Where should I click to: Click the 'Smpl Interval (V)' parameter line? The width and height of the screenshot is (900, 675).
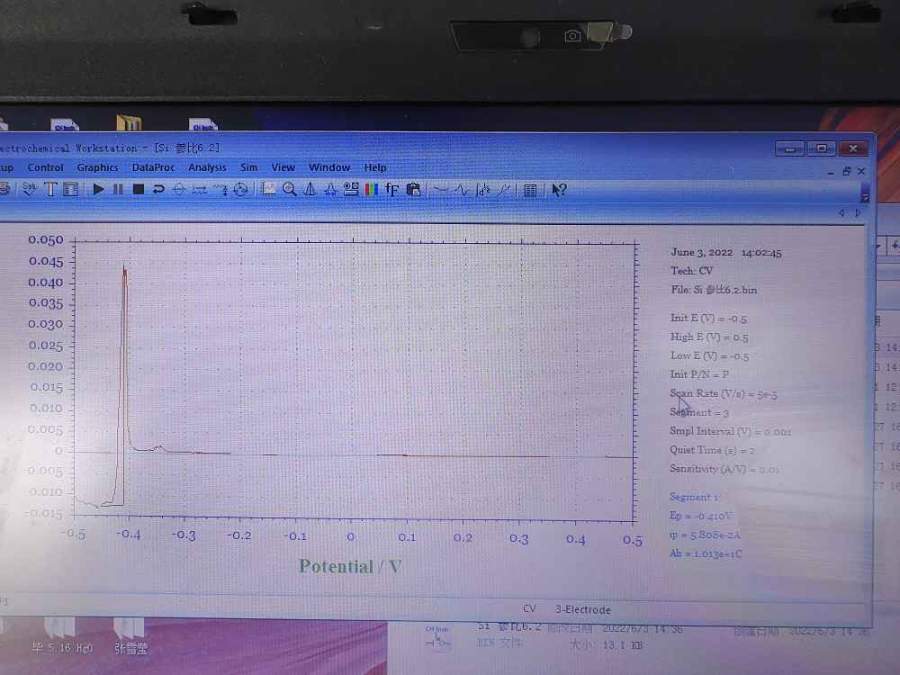coord(731,430)
